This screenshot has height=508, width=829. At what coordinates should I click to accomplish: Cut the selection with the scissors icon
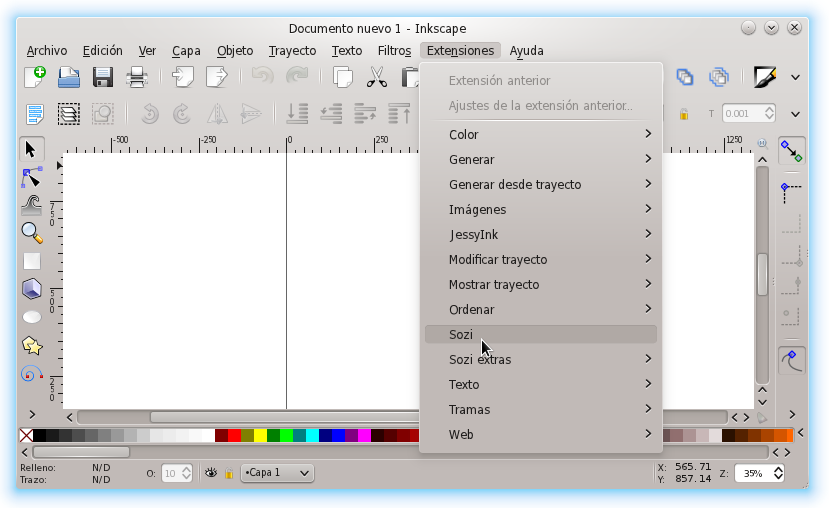(376, 77)
